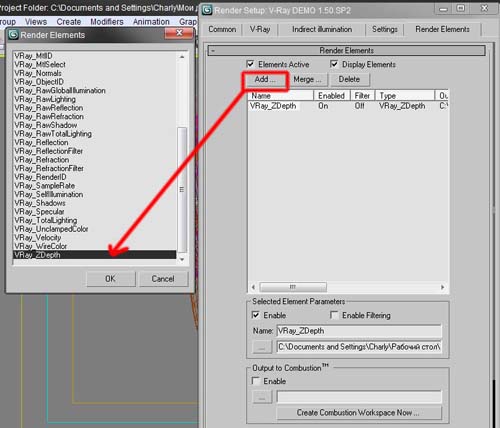
Task: Click OK in the Render Elements dialog
Action: click(111, 279)
